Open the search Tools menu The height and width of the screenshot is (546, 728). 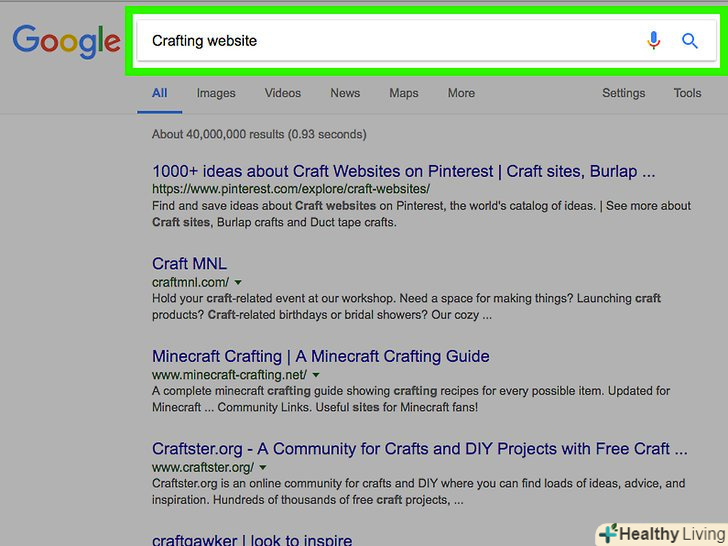coord(687,93)
